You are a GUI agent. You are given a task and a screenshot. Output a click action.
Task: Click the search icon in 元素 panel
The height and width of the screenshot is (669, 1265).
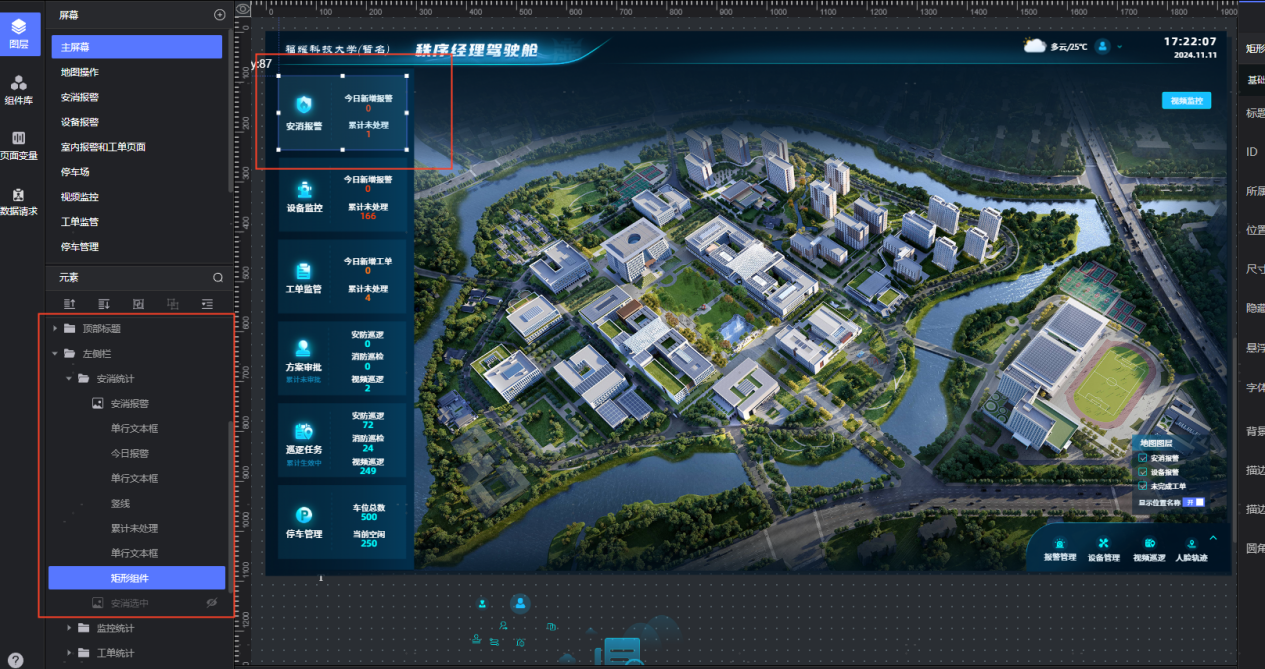click(x=218, y=277)
